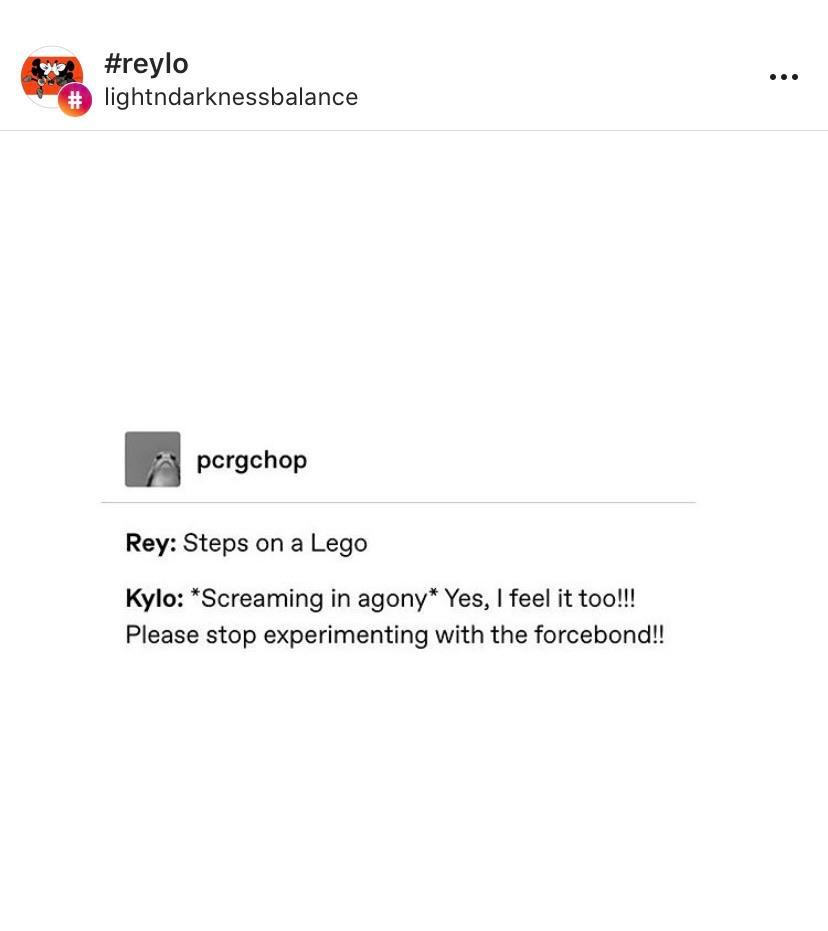Click the word "Please" starting the last line
828x931 pixels.
[x=162, y=635]
